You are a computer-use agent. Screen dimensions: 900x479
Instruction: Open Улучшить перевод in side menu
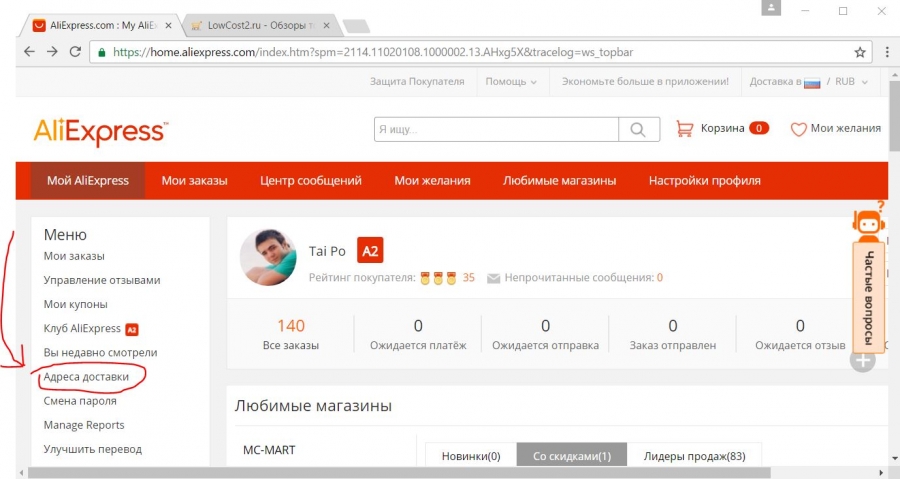point(92,449)
